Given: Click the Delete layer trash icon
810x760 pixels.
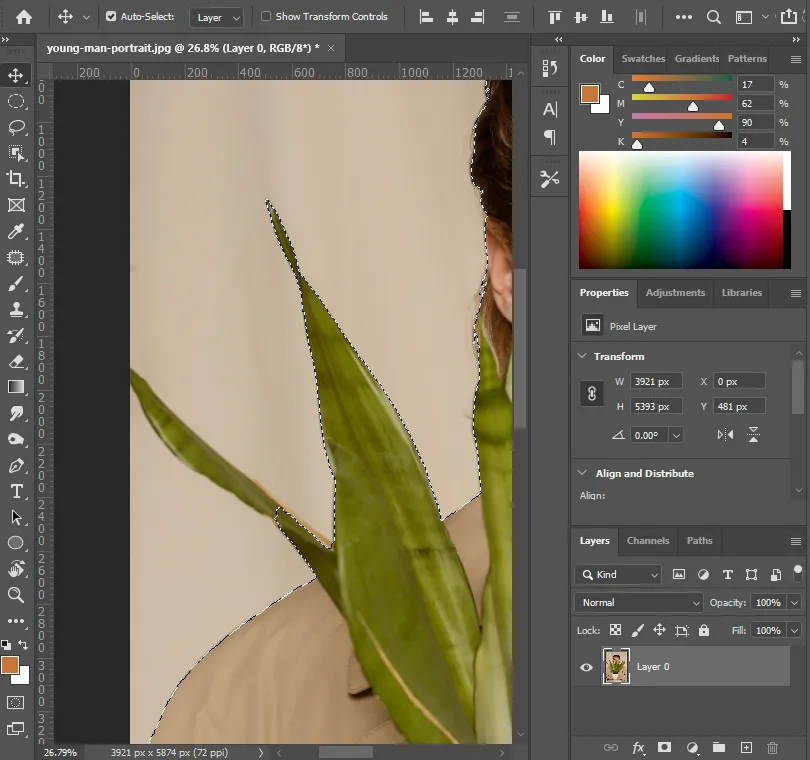Looking at the screenshot, I should point(772,747).
